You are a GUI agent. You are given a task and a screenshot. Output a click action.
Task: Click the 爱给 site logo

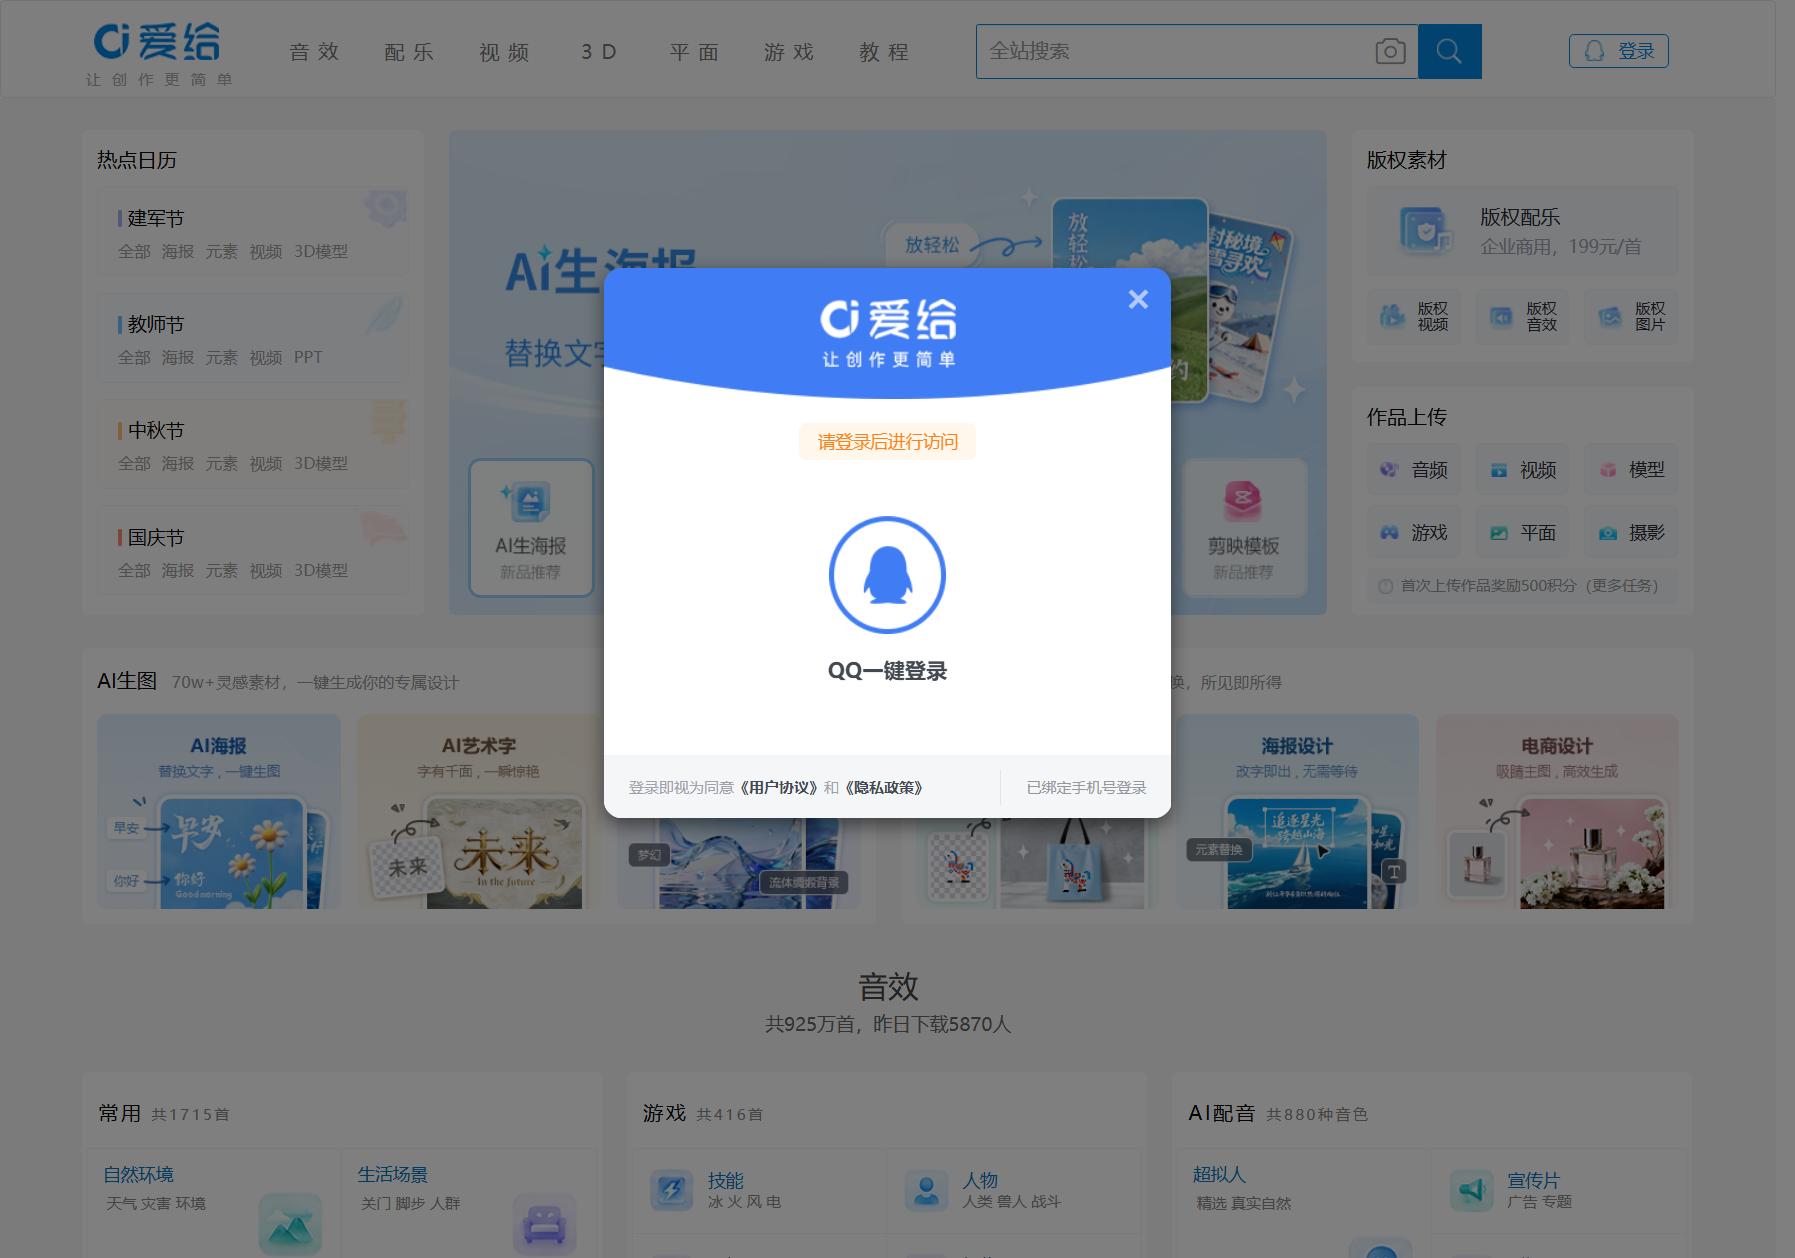tap(158, 54)
